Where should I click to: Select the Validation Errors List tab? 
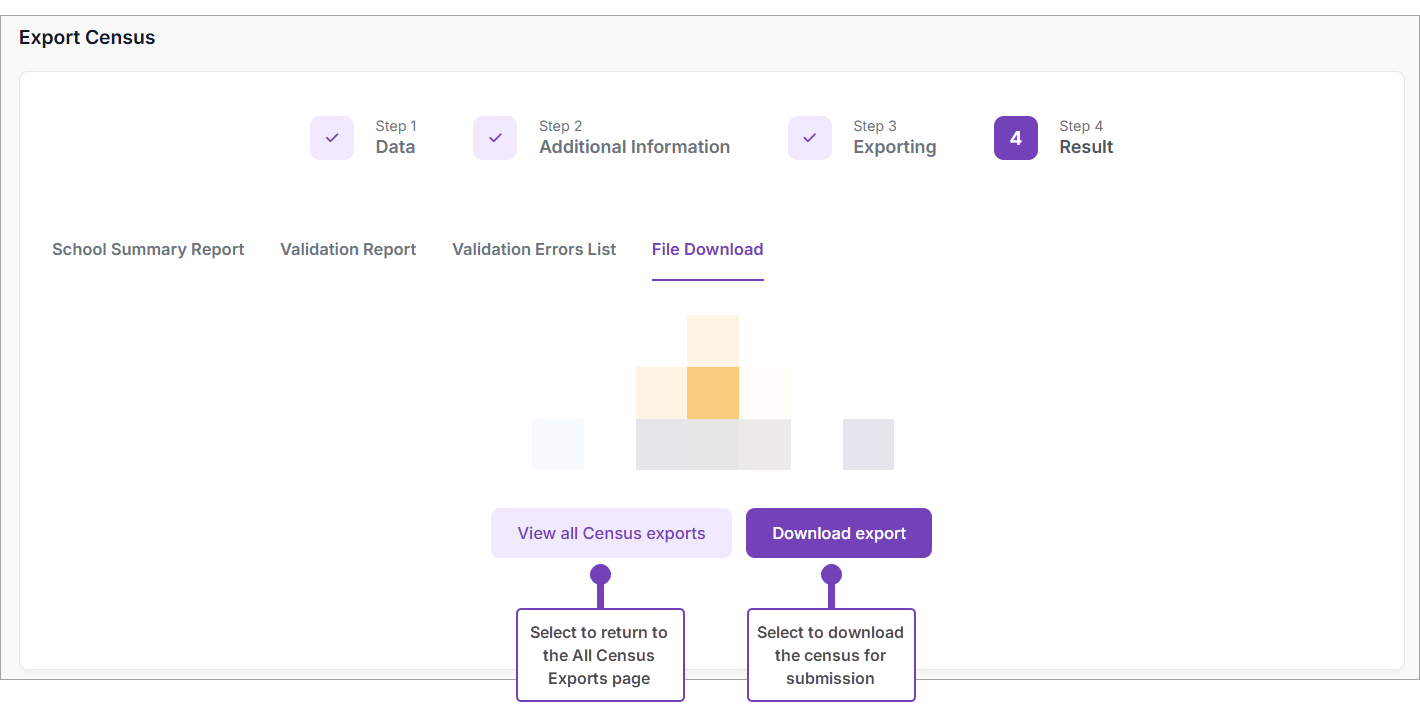pos(534,249)
